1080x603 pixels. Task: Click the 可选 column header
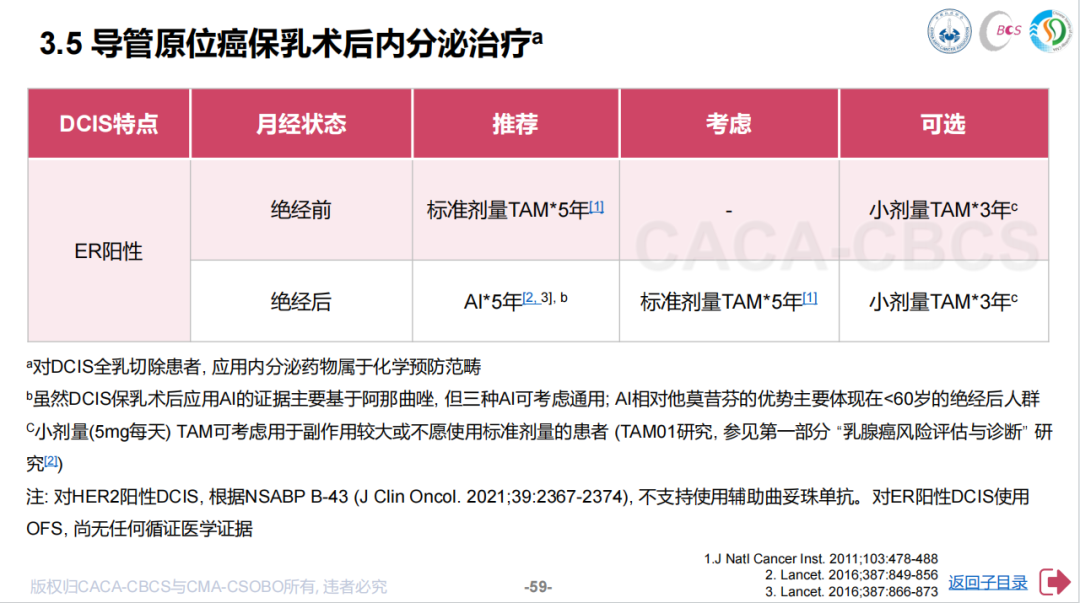click(943, 124)
